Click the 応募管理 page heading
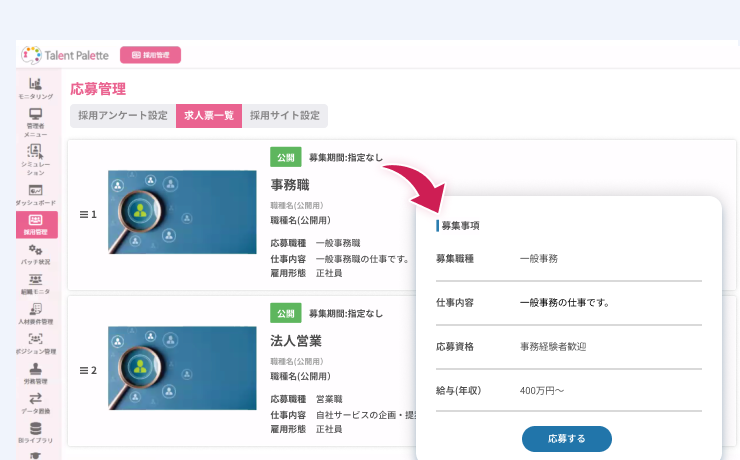 tap(98, 89)
